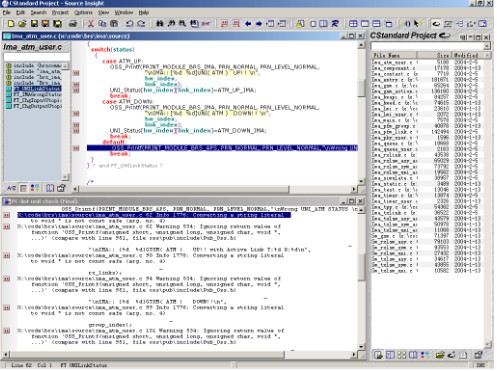
Task: Open the Window menu
Action: point(124,12)
